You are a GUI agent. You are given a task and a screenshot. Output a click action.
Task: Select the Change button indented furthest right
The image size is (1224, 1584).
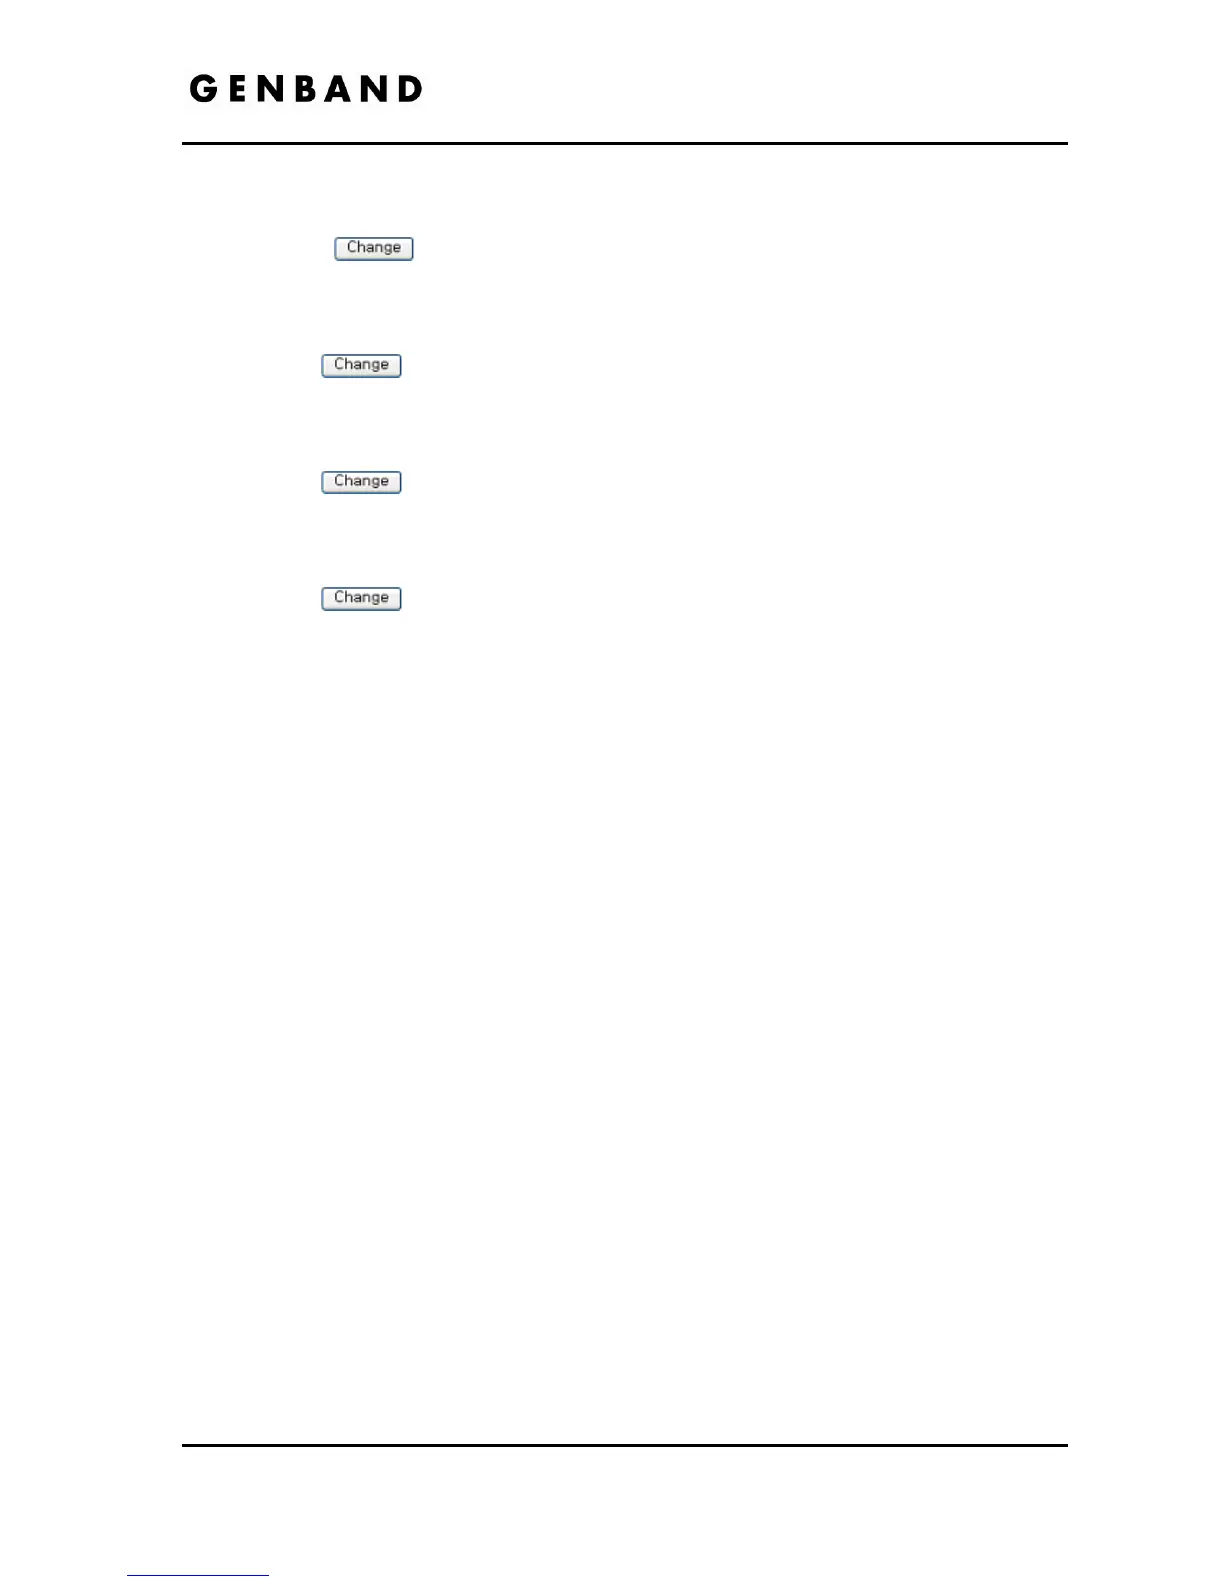[x=373, y=248]
